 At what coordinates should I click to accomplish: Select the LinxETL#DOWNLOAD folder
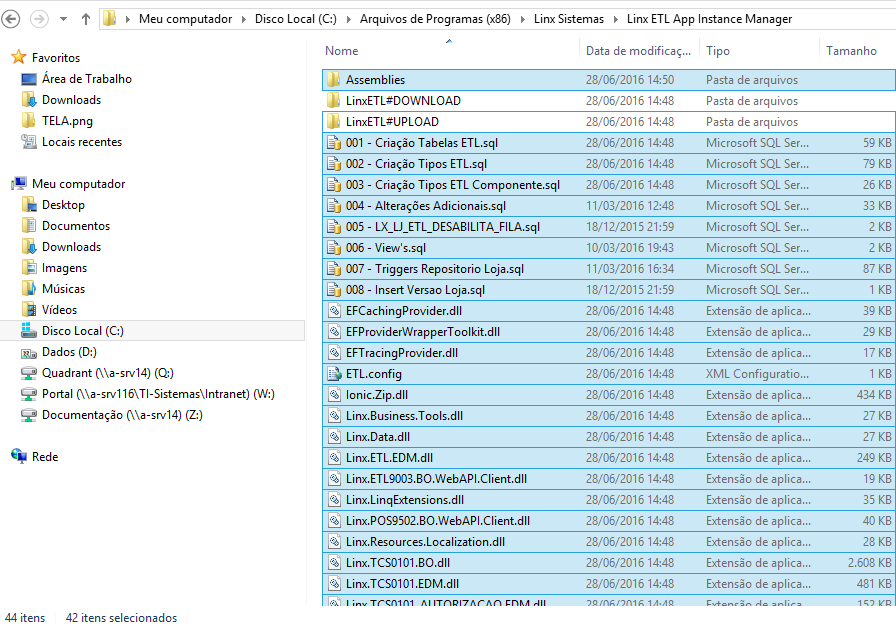tap(403, 101)
